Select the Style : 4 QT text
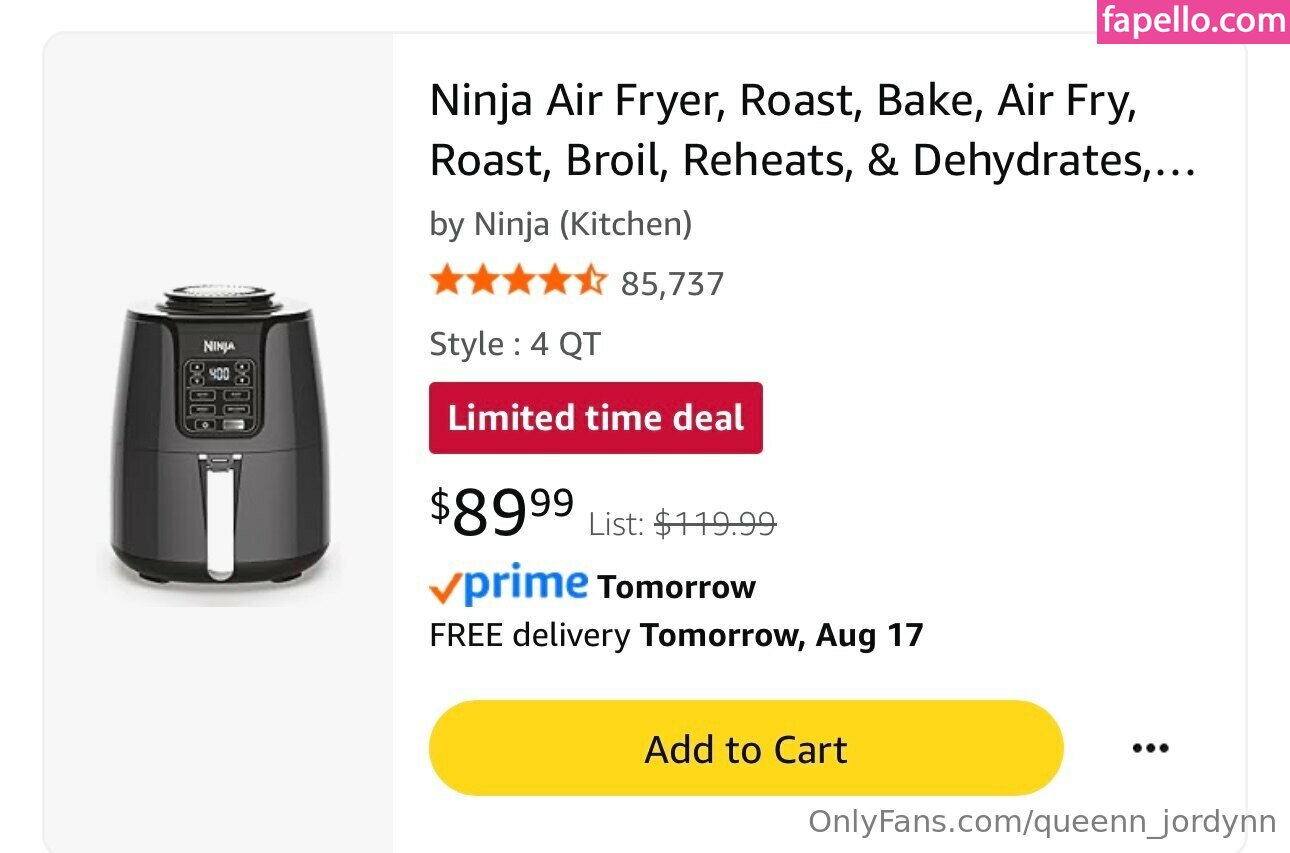Image resolution: width=1290 pixels, height=853 pixels. [514, 344]
